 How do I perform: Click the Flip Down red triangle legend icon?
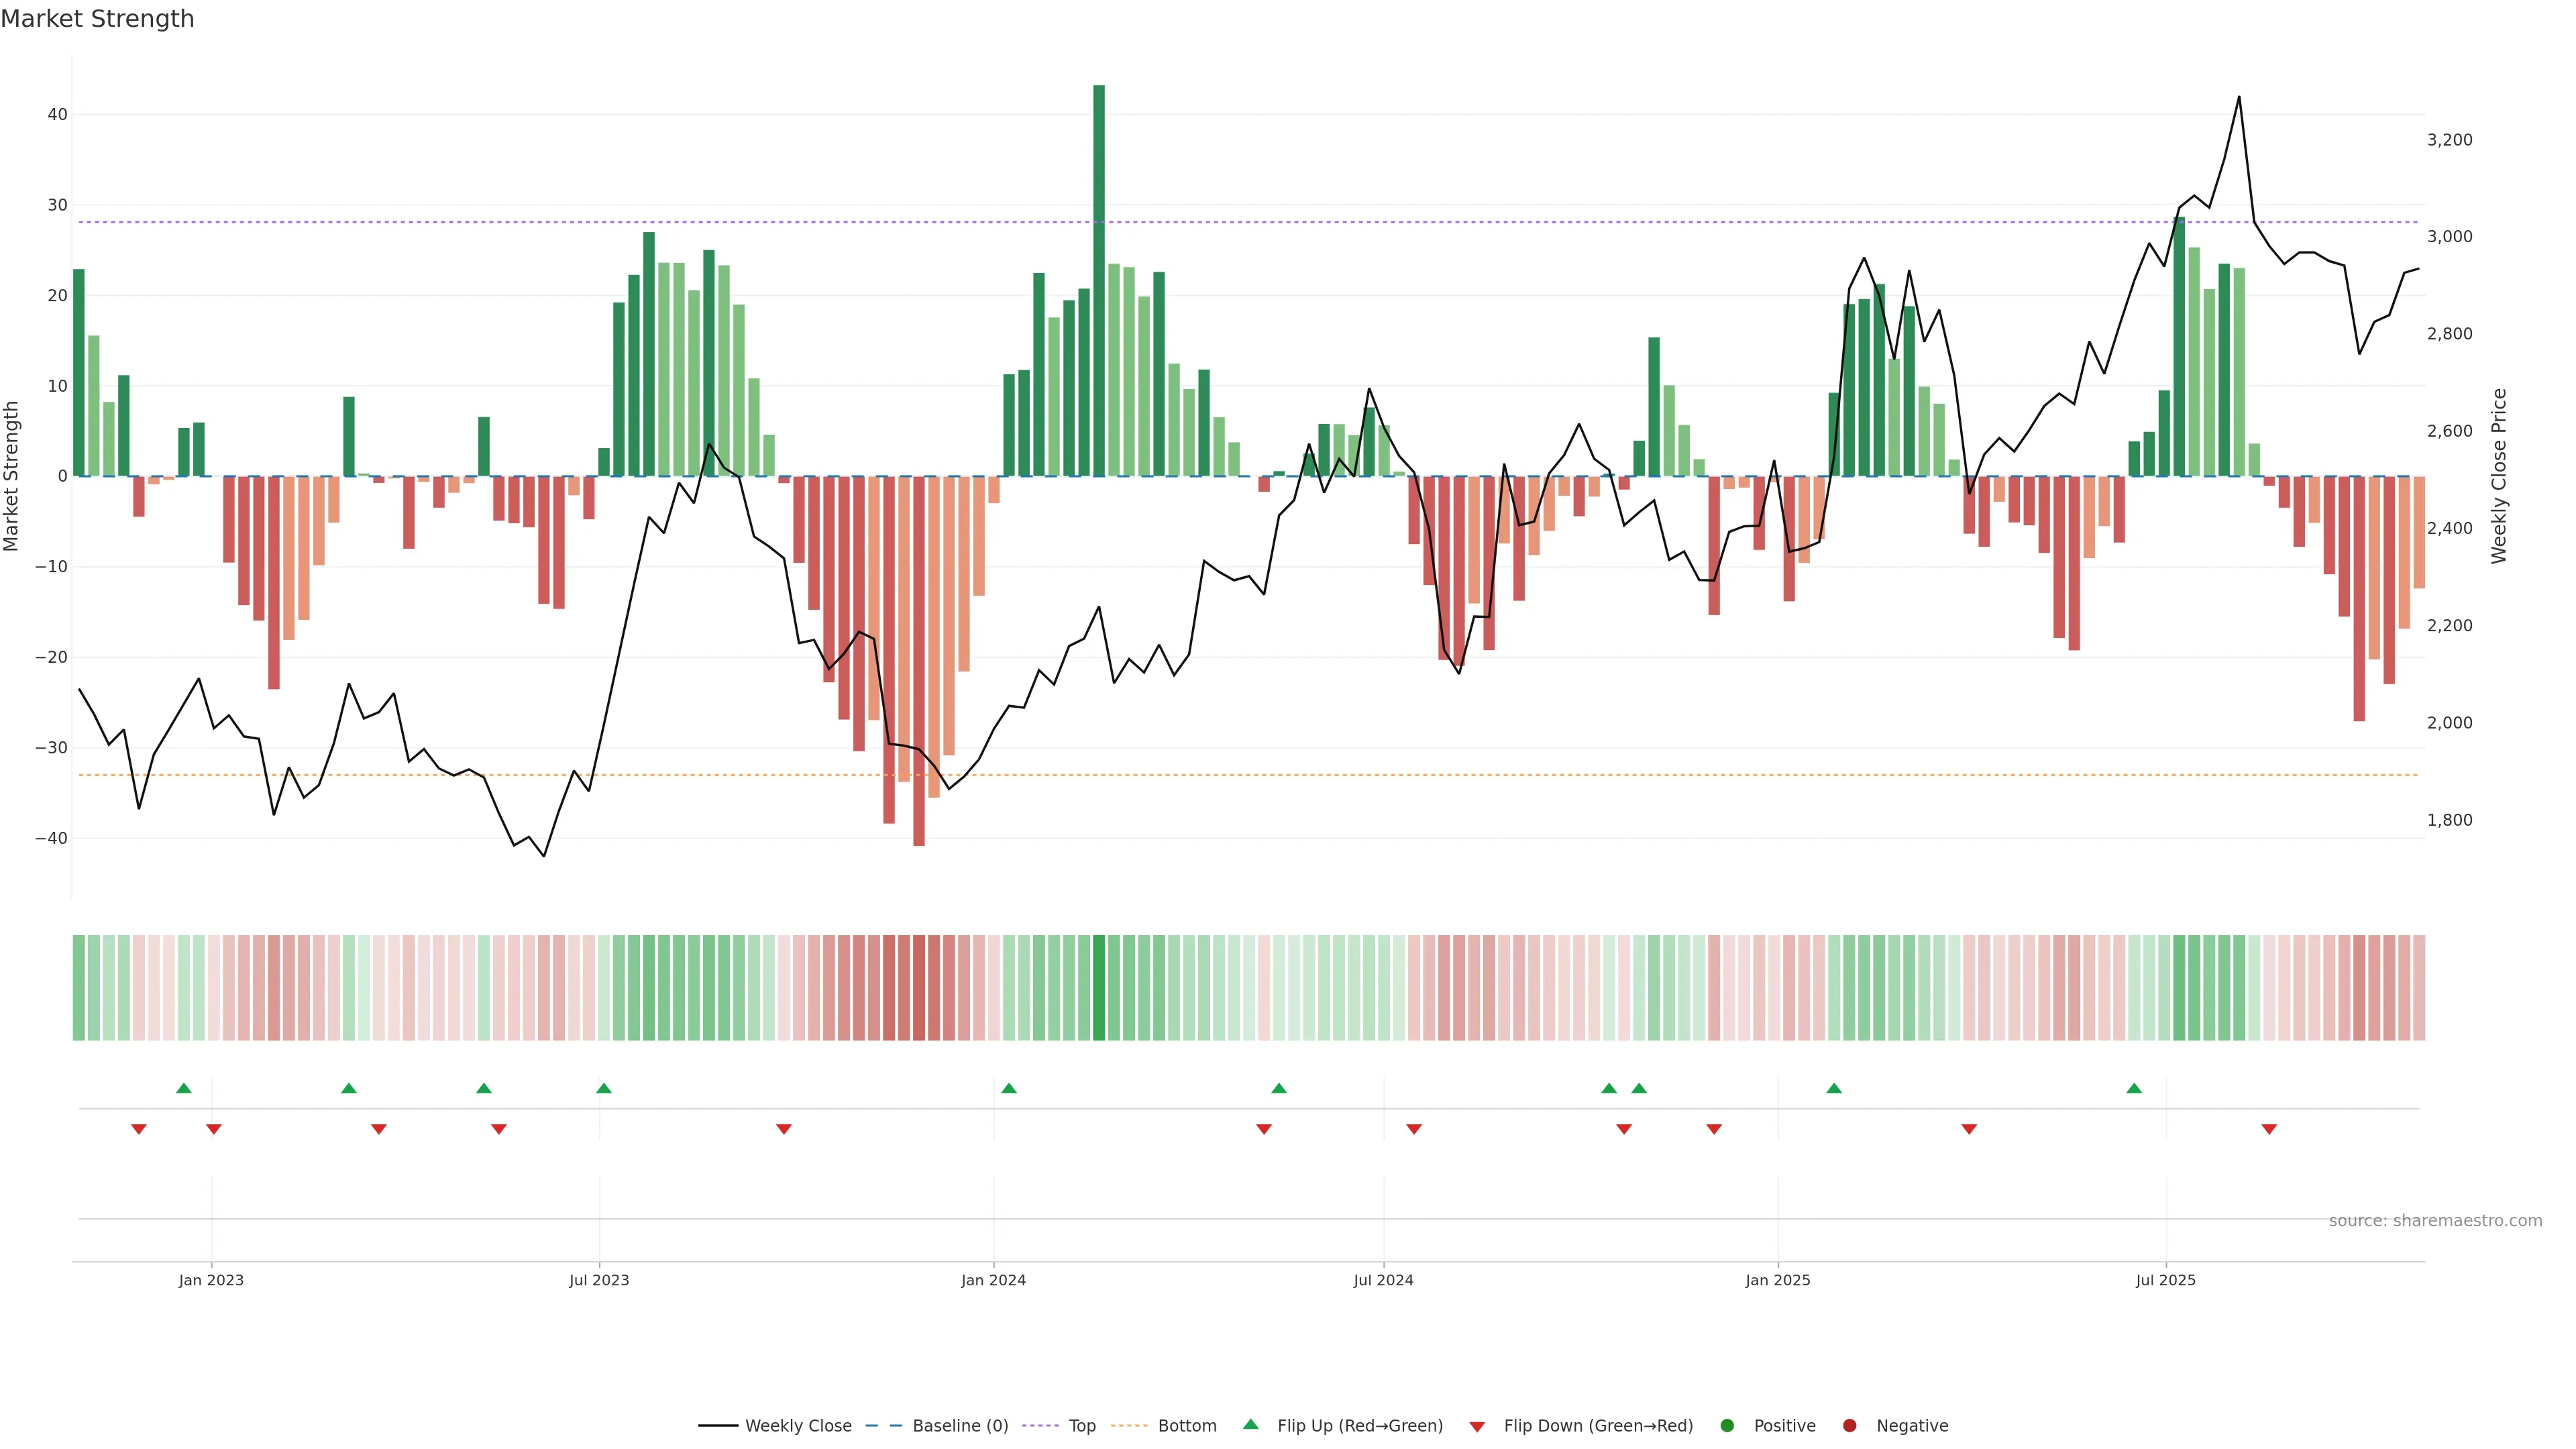(x=1477, y=1426)
